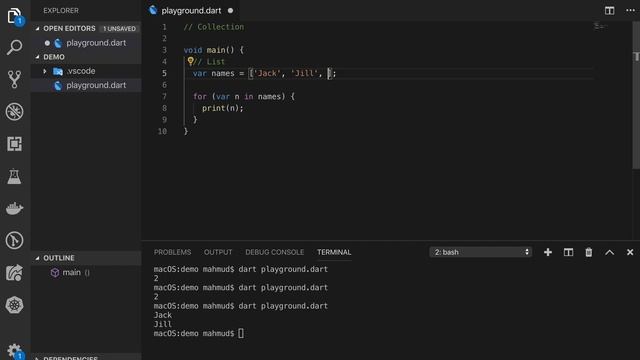Open the activity bar icon above Kubernetes wheel
Image resolution: width=640 pixels, height=360 pixels.
point(14,273)
